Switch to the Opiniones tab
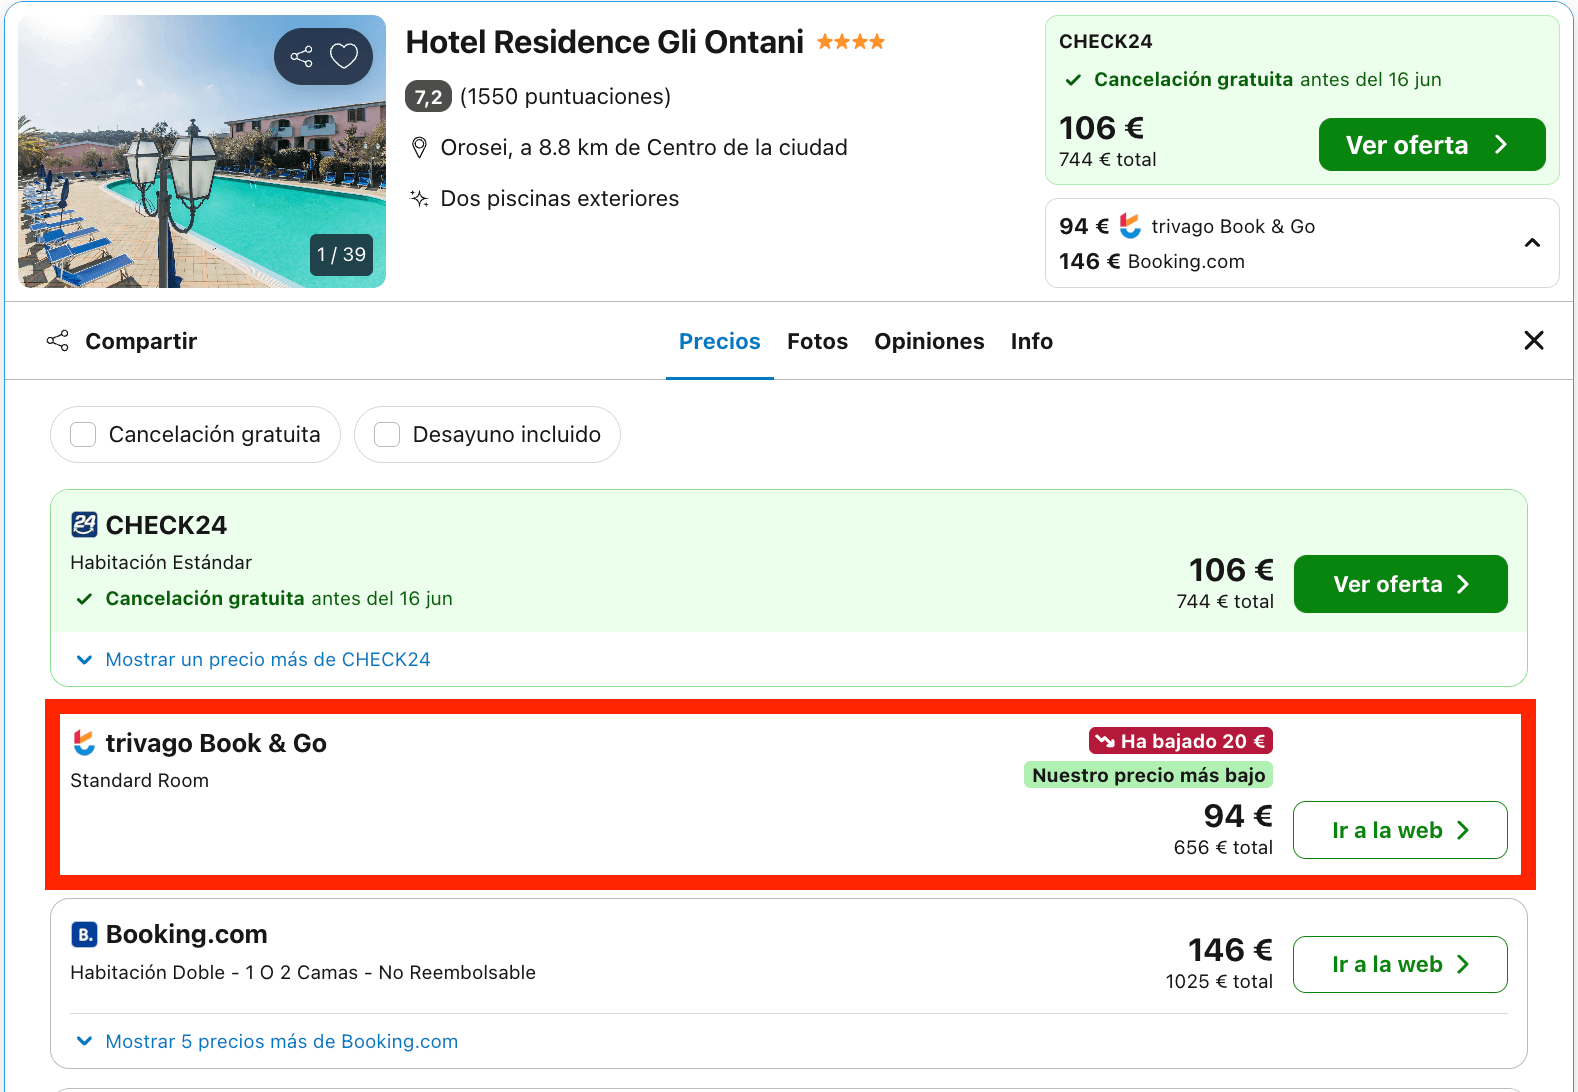Image resolution: width=1578 pixels, height=1092 pixels. [929, 342]
